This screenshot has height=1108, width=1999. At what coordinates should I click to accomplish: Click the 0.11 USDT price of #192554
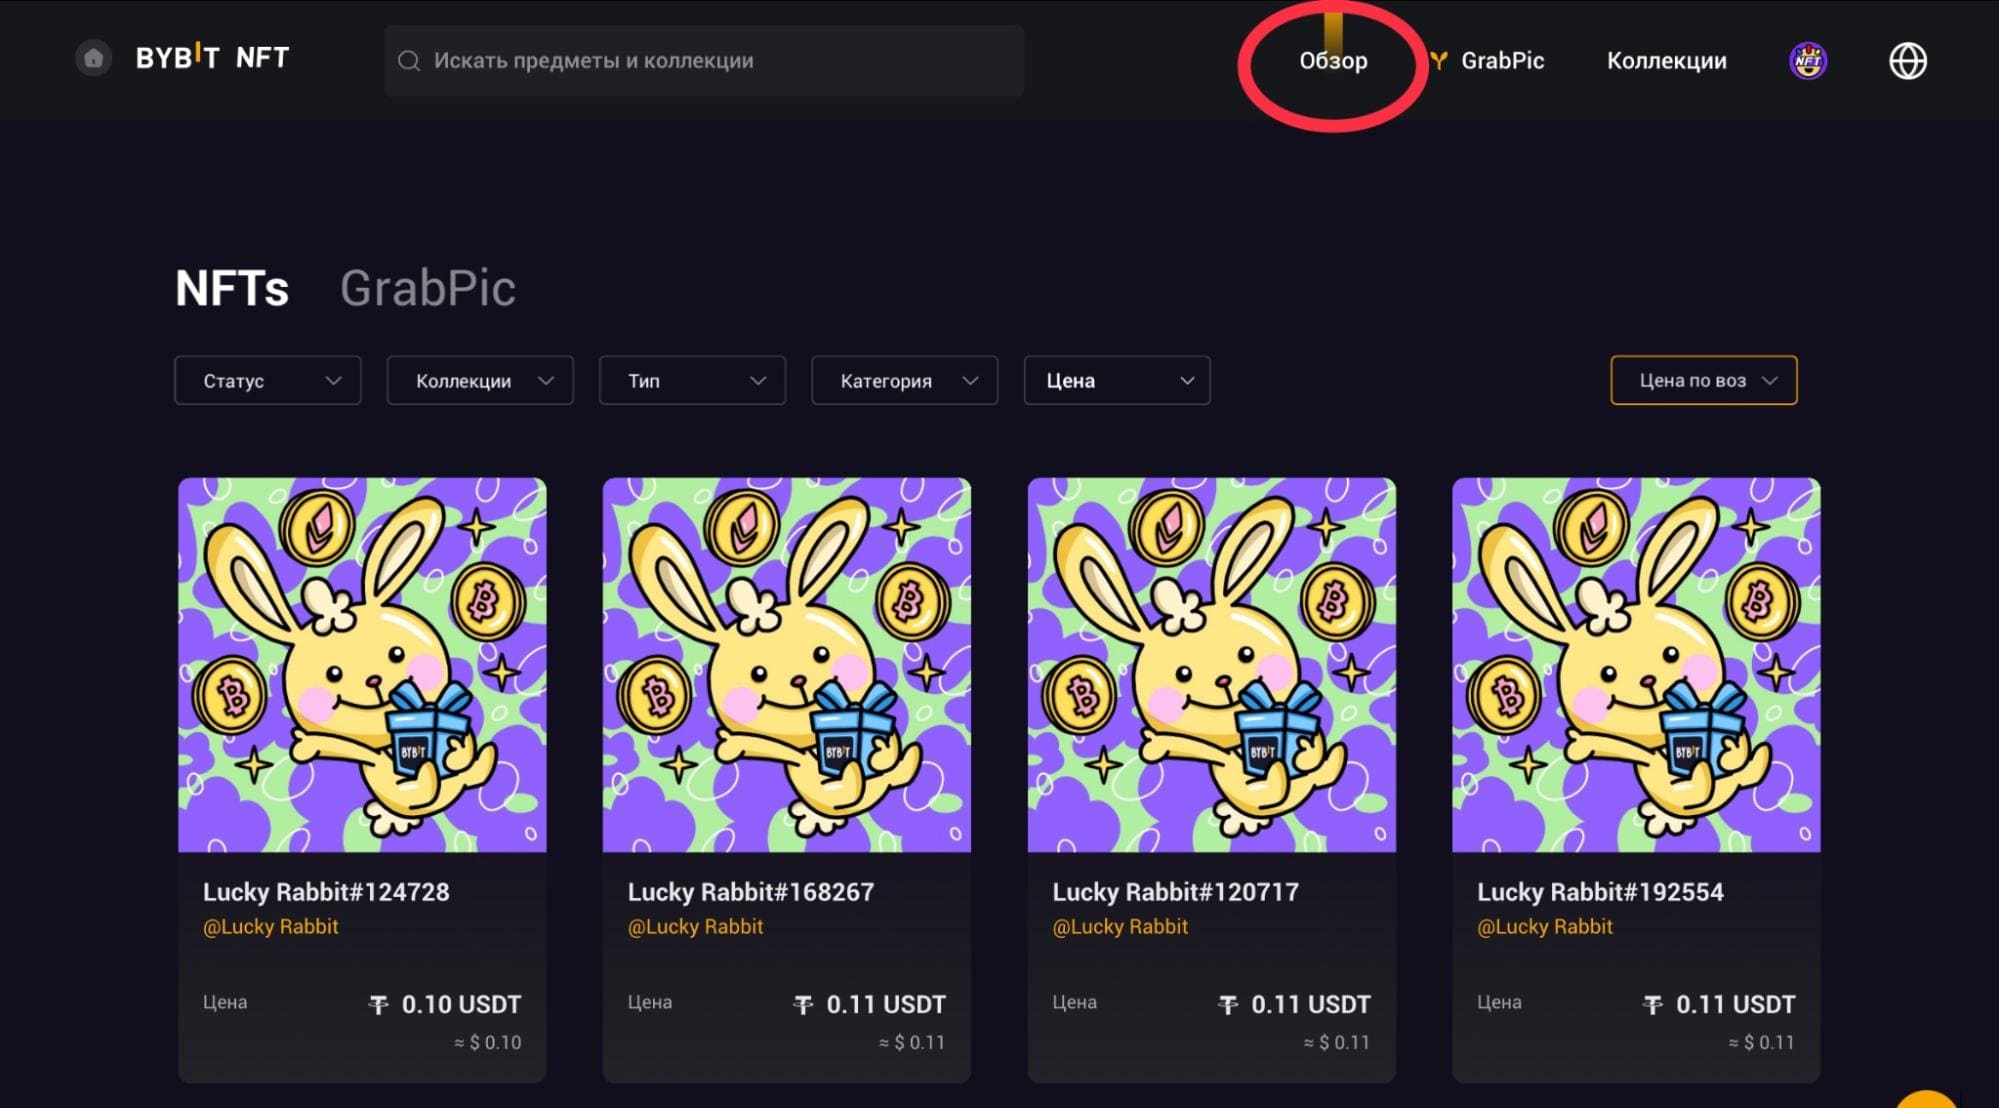coord(1736,1004)
